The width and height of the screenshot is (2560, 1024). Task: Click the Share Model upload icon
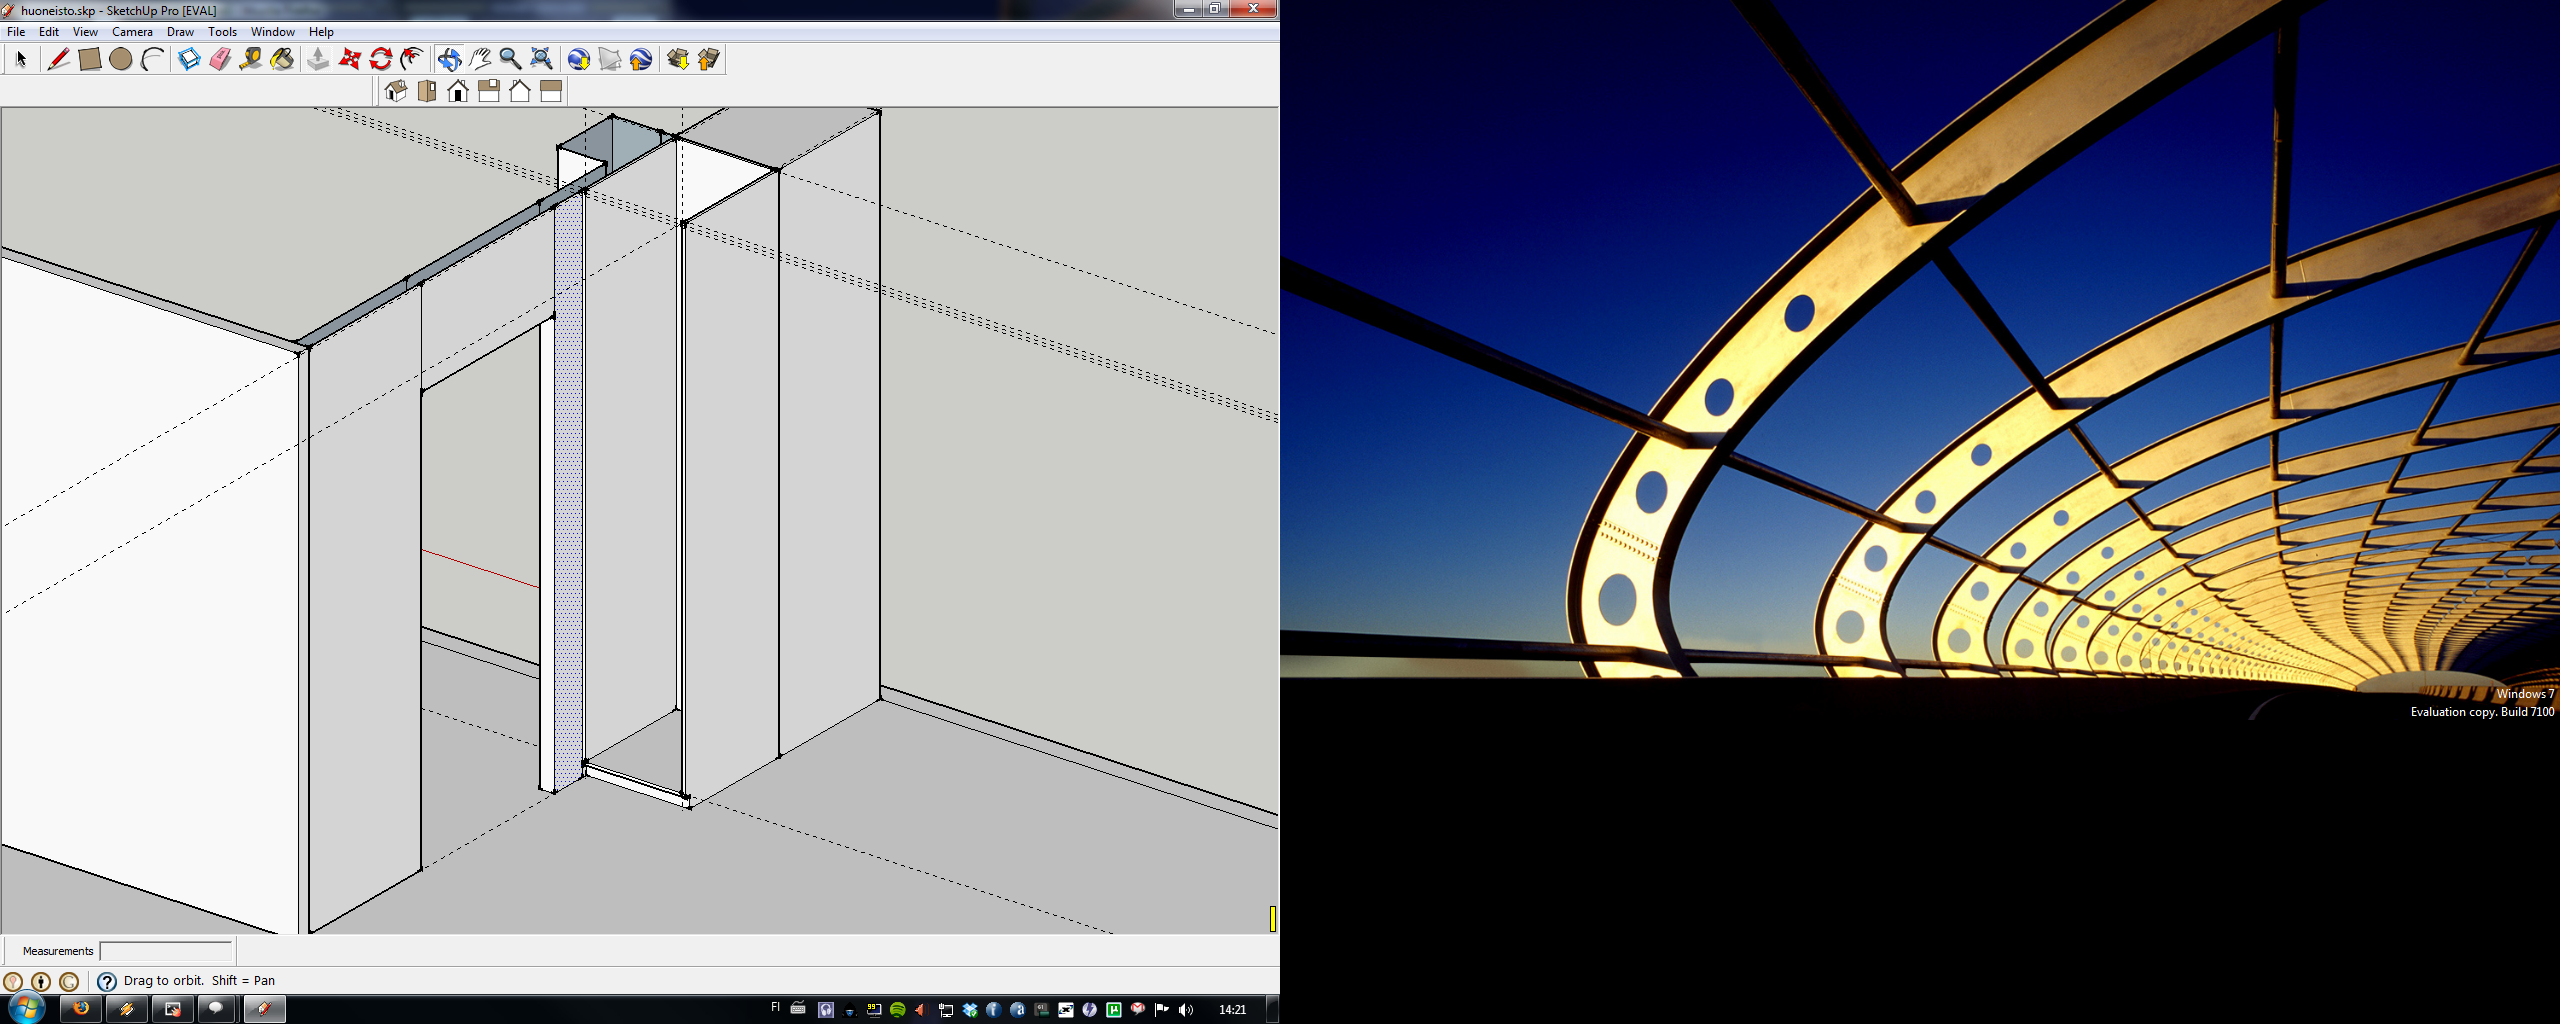[709, 60]
